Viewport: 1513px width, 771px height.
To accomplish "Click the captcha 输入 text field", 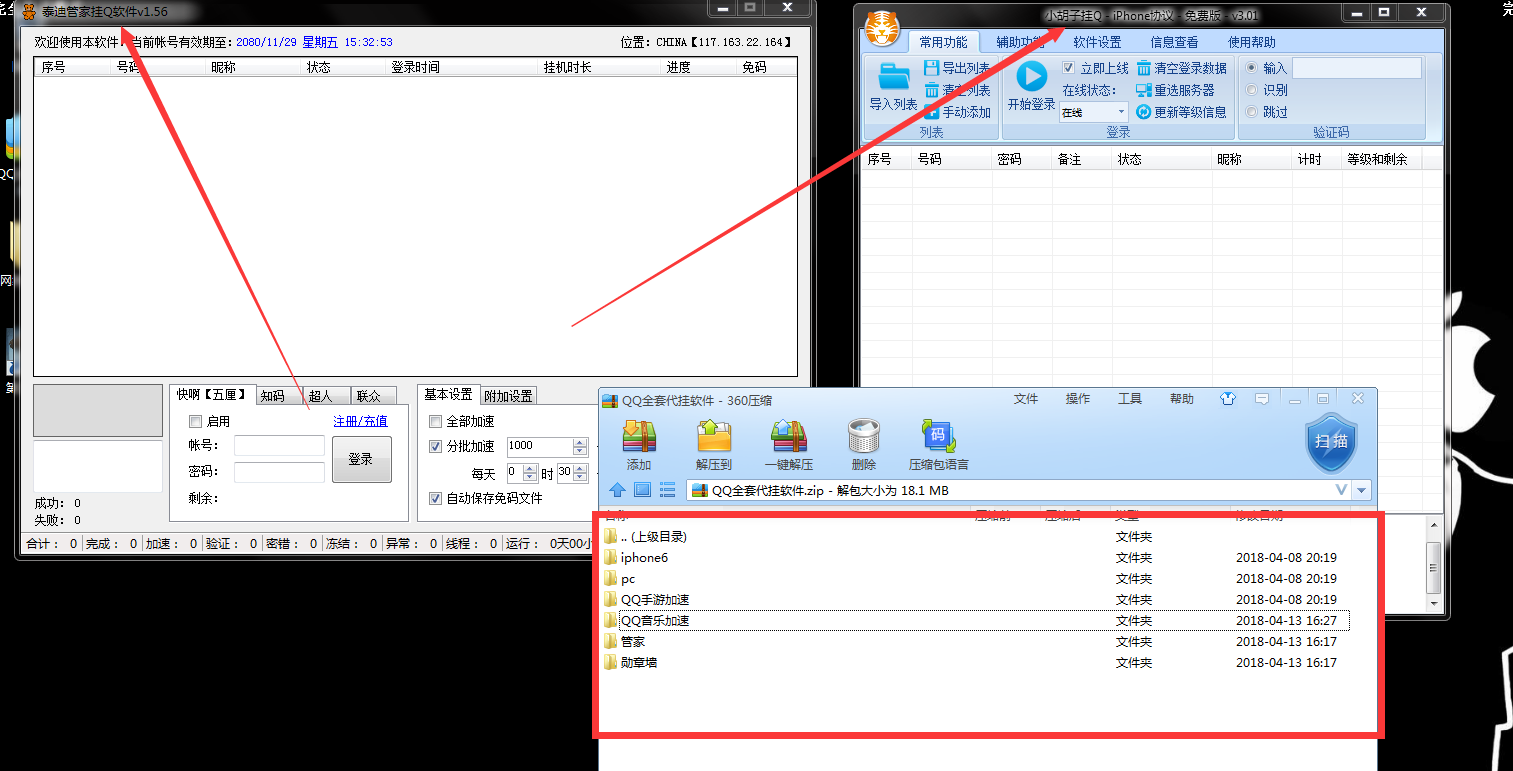I will point(1356,68).
